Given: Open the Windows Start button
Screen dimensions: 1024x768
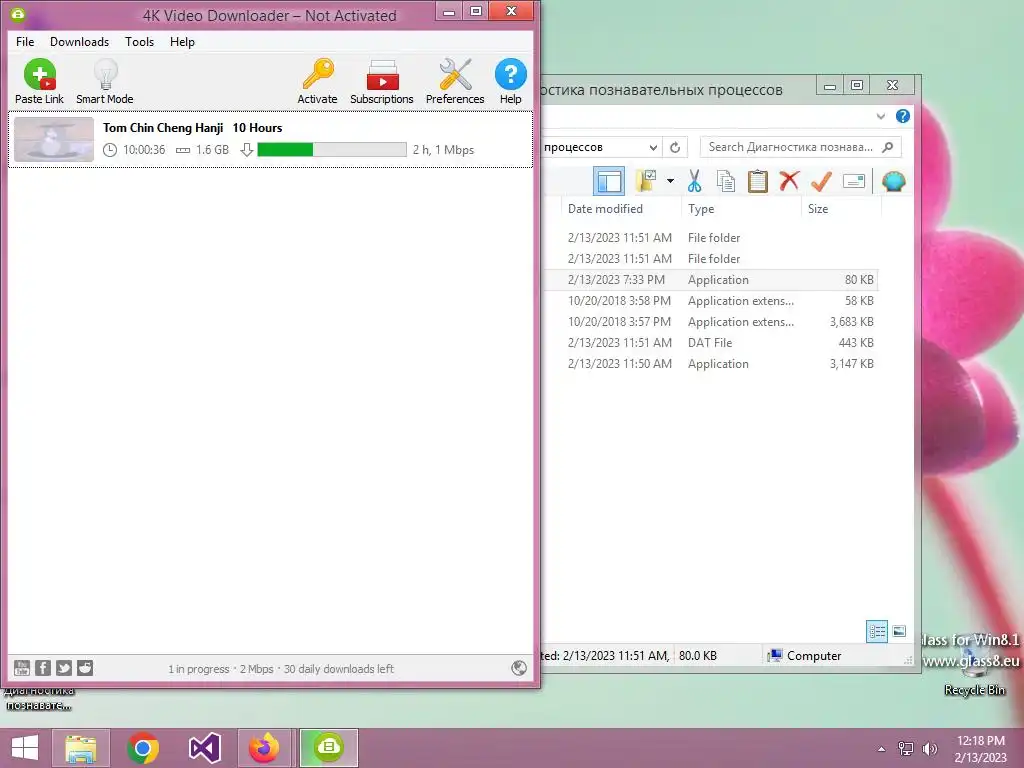Looking at the screenshot, I should coord(25,748).
